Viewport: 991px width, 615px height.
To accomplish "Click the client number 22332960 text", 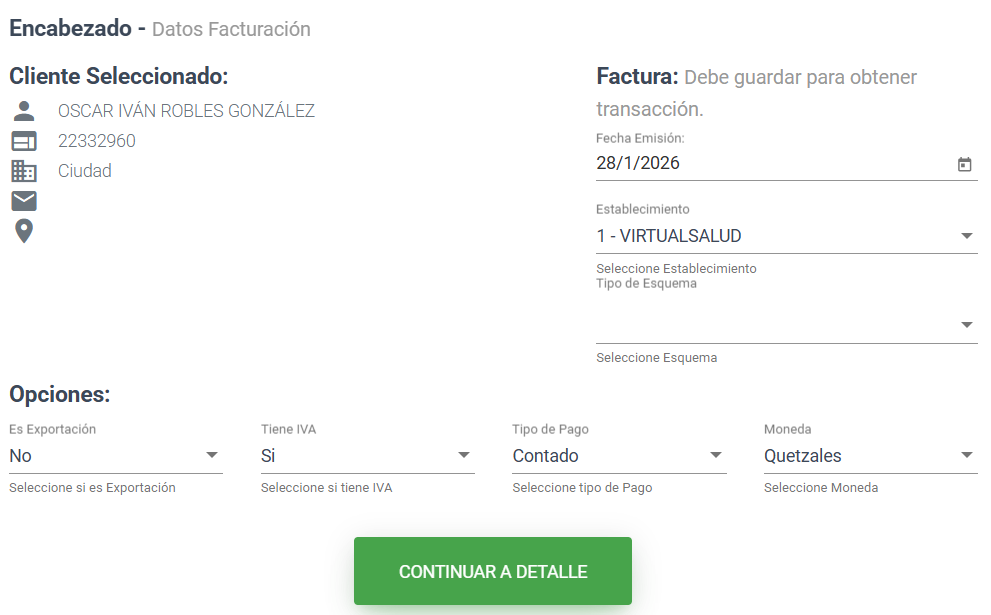I will click(97, 141).
